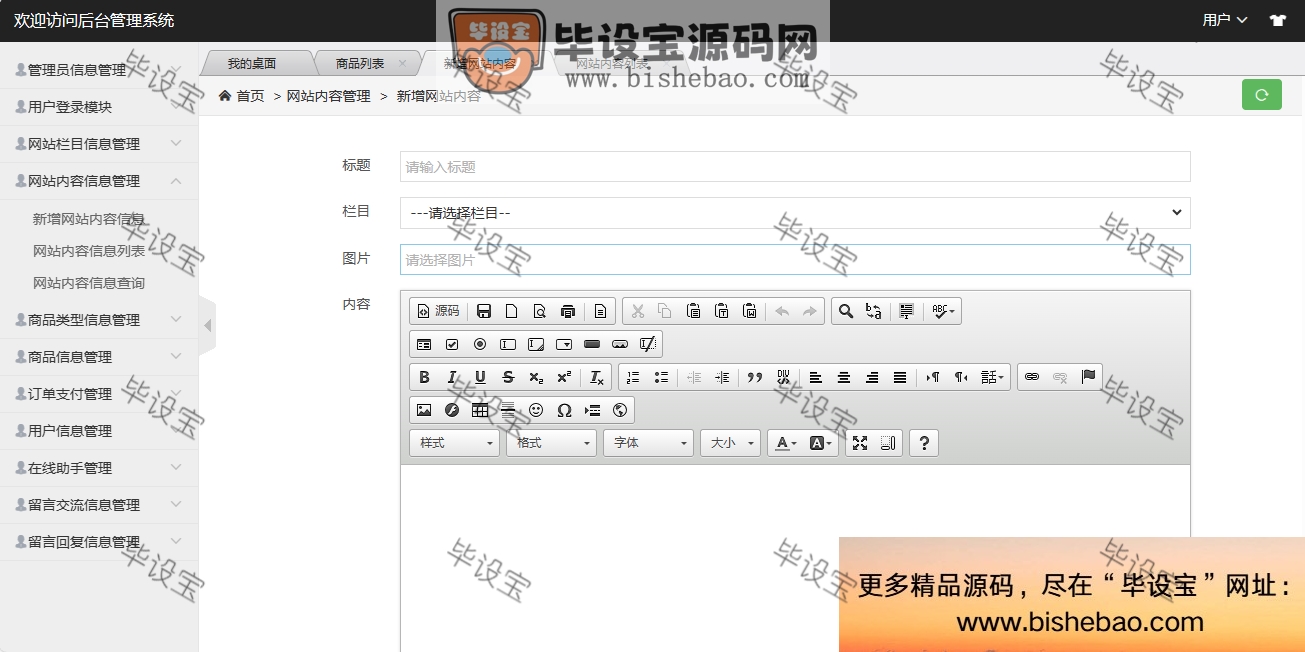The width and height of the screenshot is (1305, 652).
Task: Print the editor content
Action: pos(568,311)
